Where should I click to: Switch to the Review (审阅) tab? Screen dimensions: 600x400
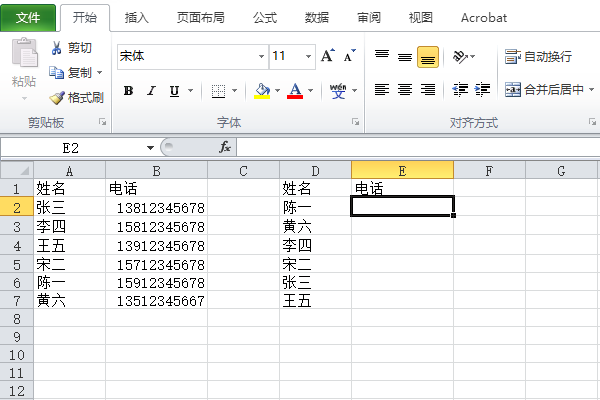(x=369, y=18)
